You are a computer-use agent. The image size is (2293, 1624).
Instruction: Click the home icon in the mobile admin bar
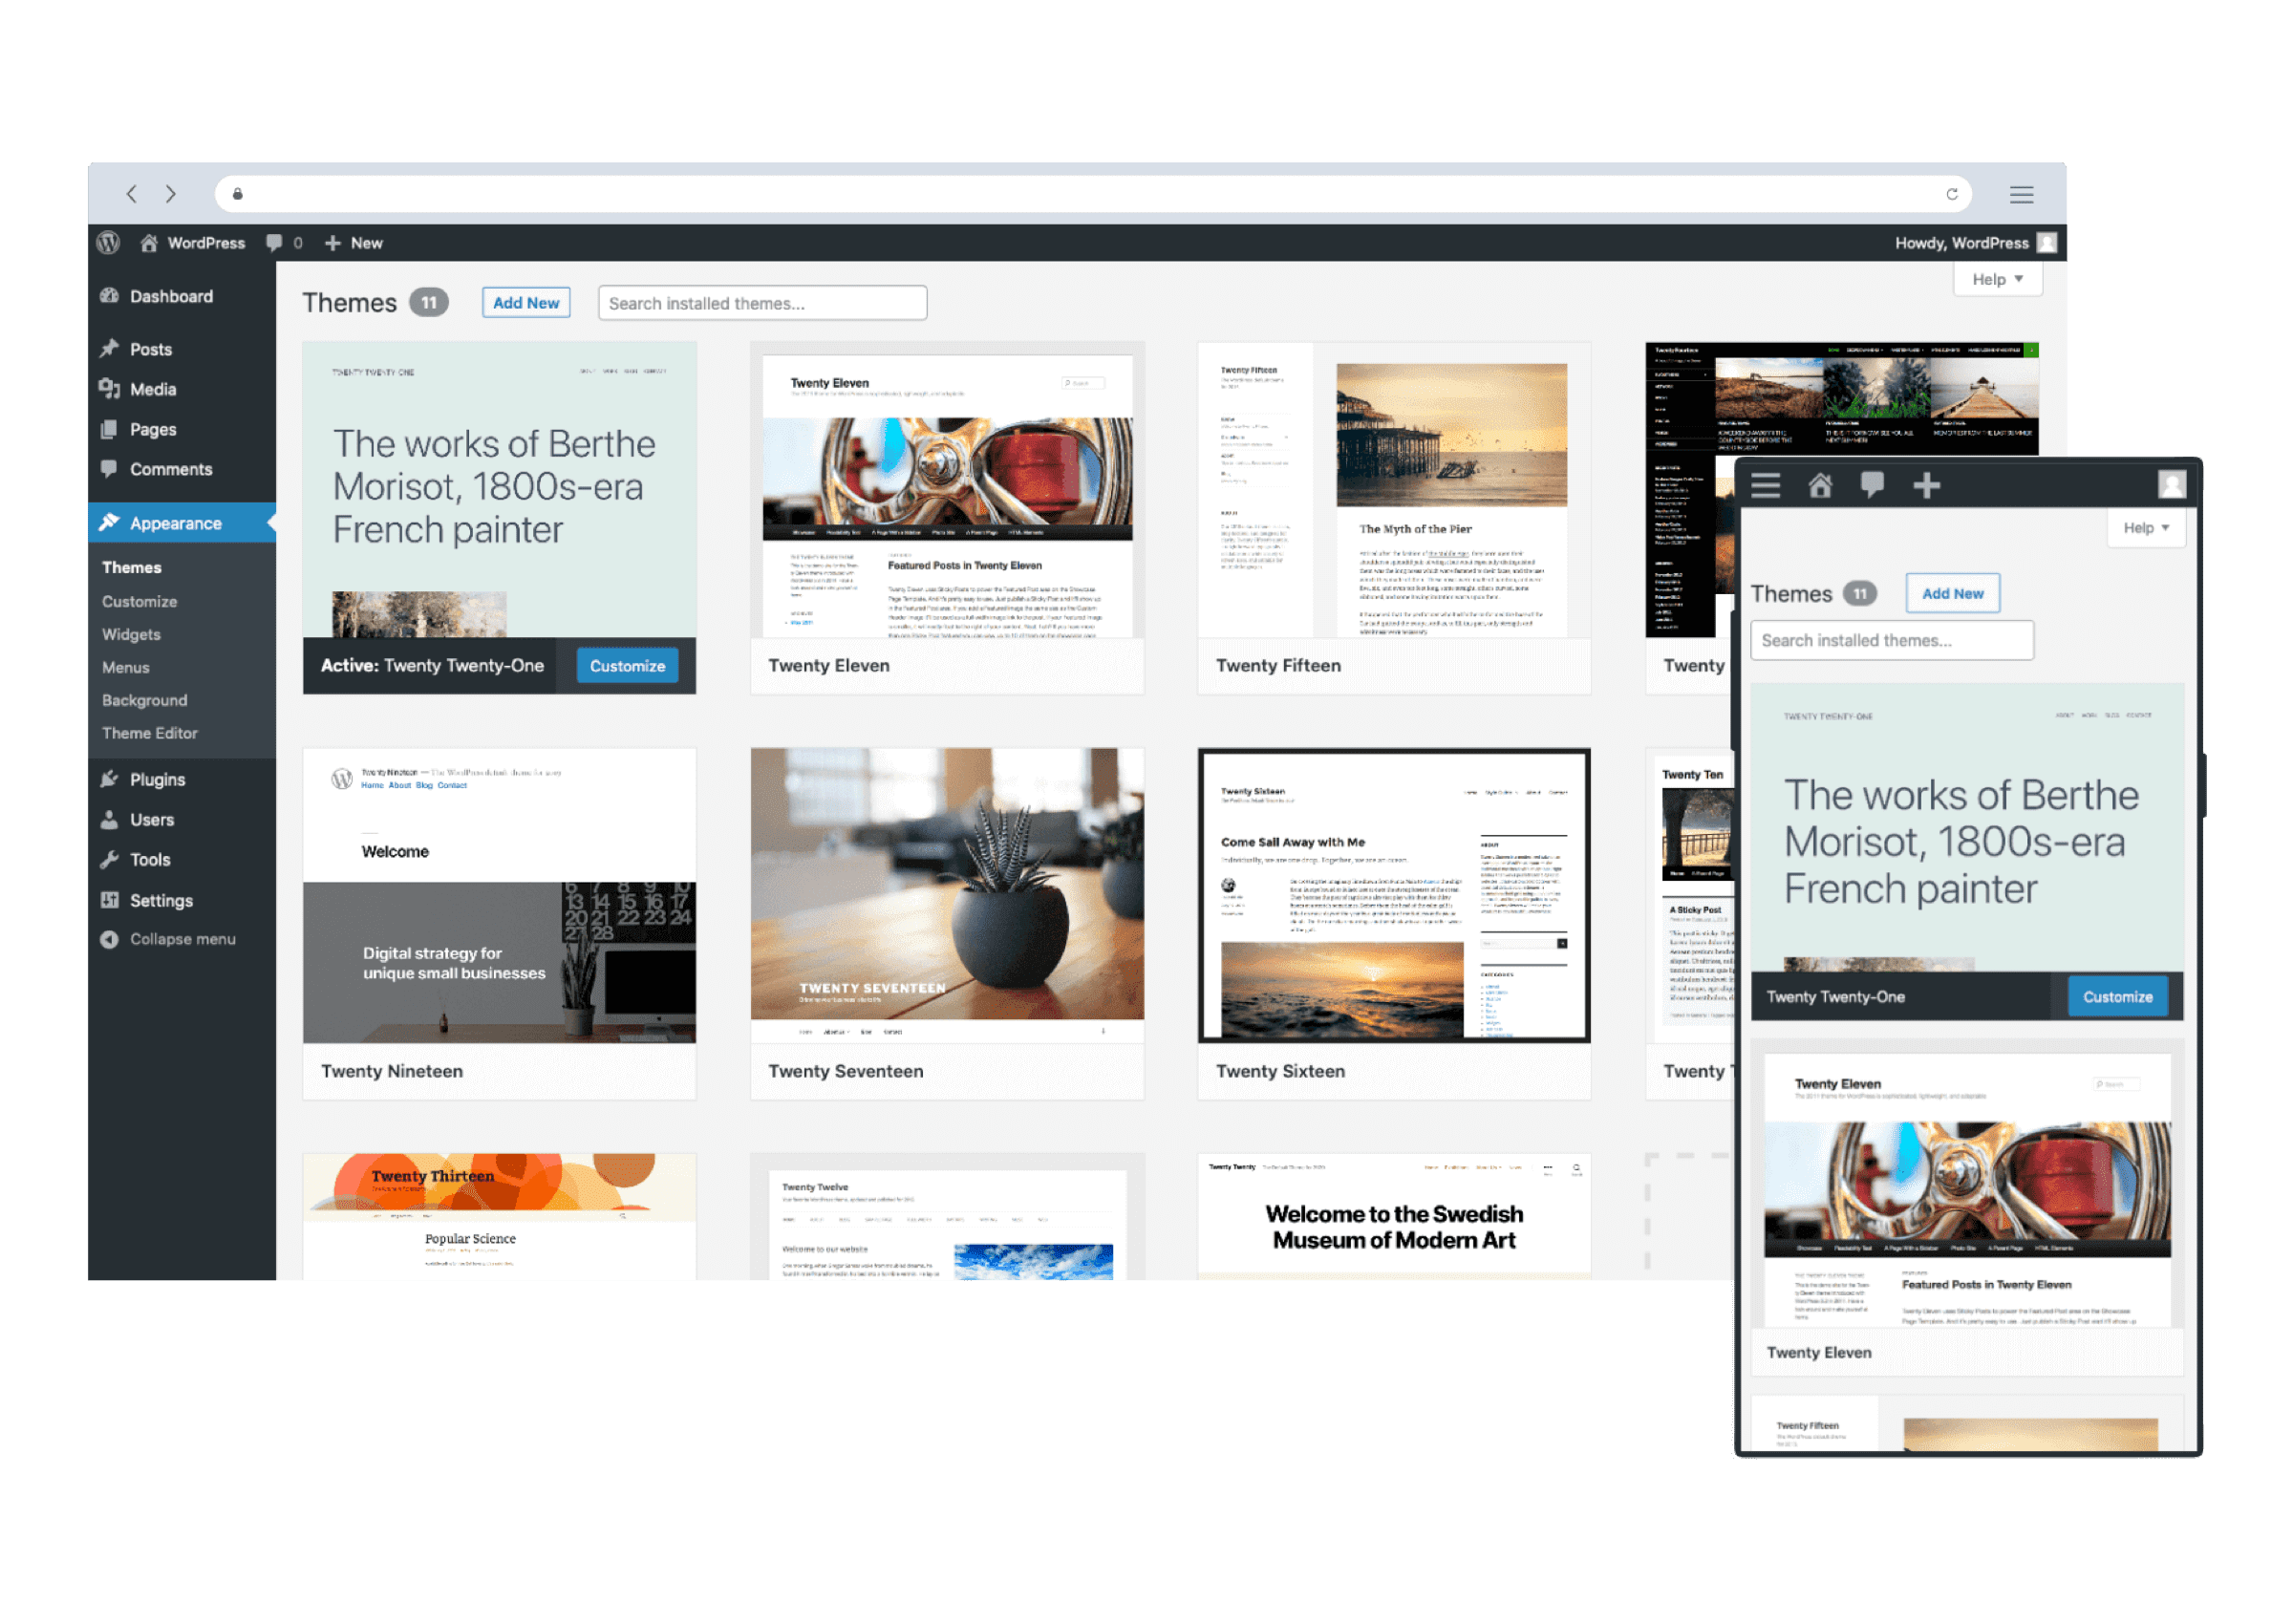click(1820, 486)
